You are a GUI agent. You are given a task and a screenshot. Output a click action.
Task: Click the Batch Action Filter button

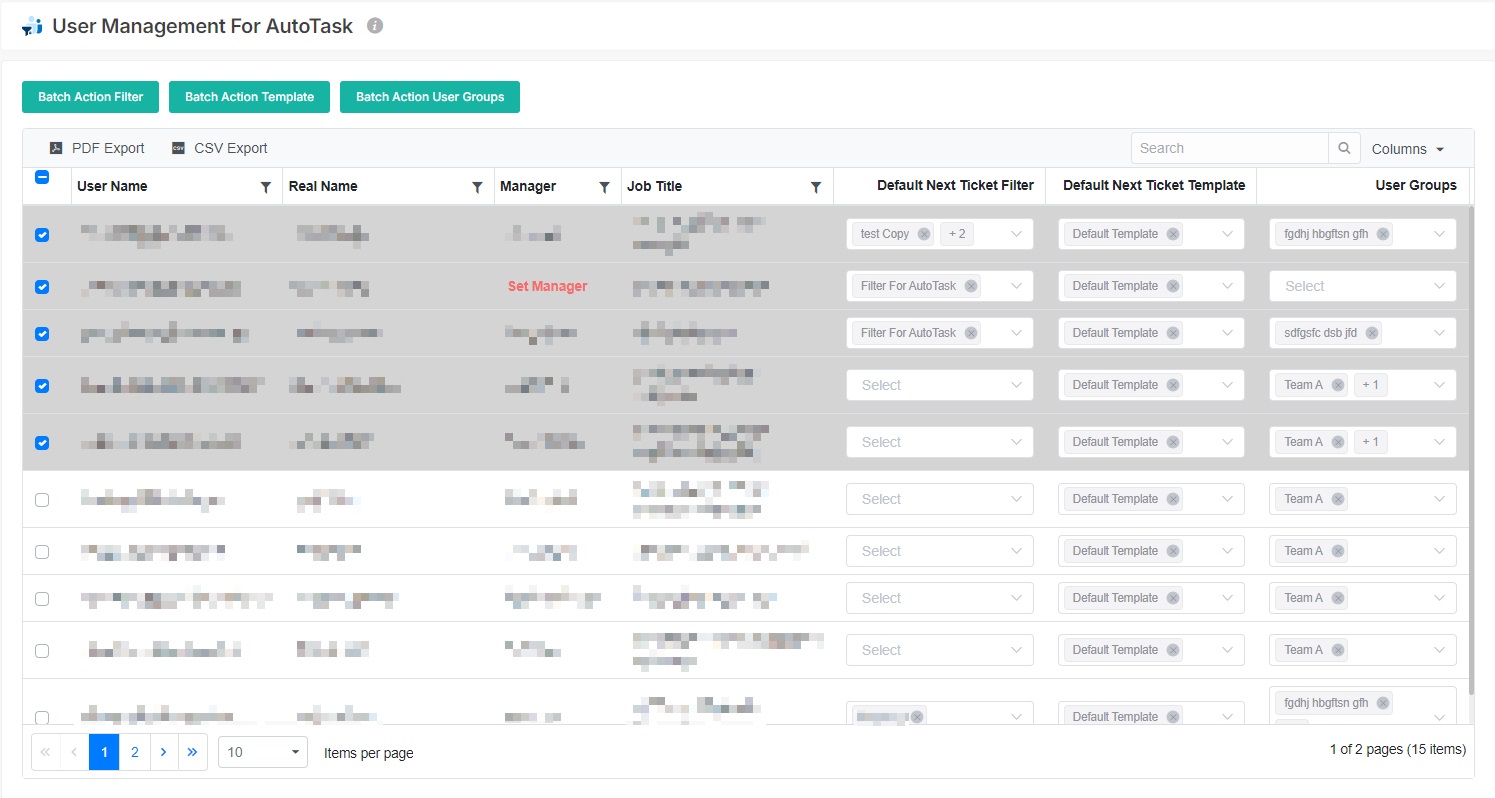tap(90, 97)
